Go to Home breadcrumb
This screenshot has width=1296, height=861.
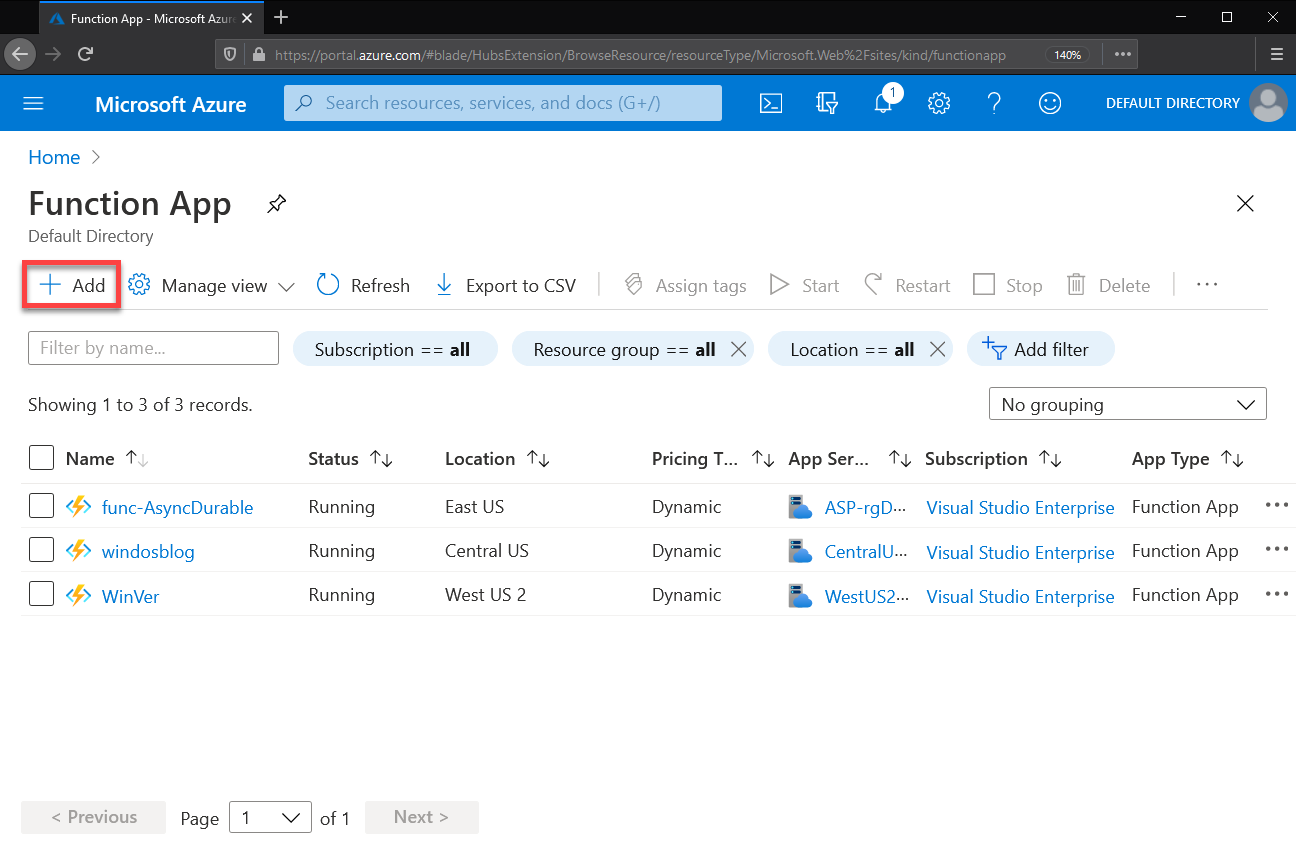click(x=54, y=157)
